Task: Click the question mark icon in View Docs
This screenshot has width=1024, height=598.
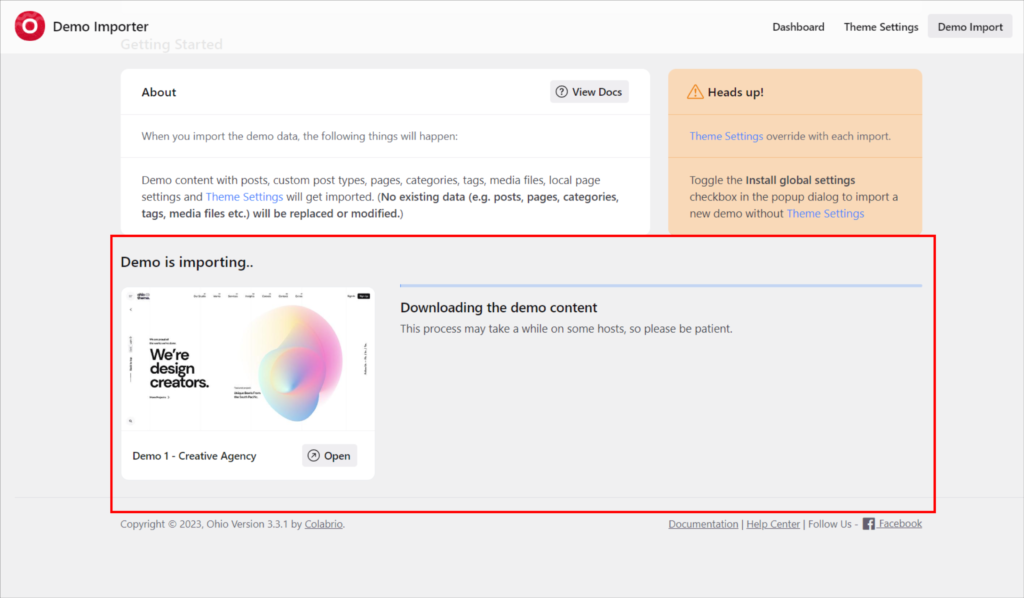Action: point(561,92)
